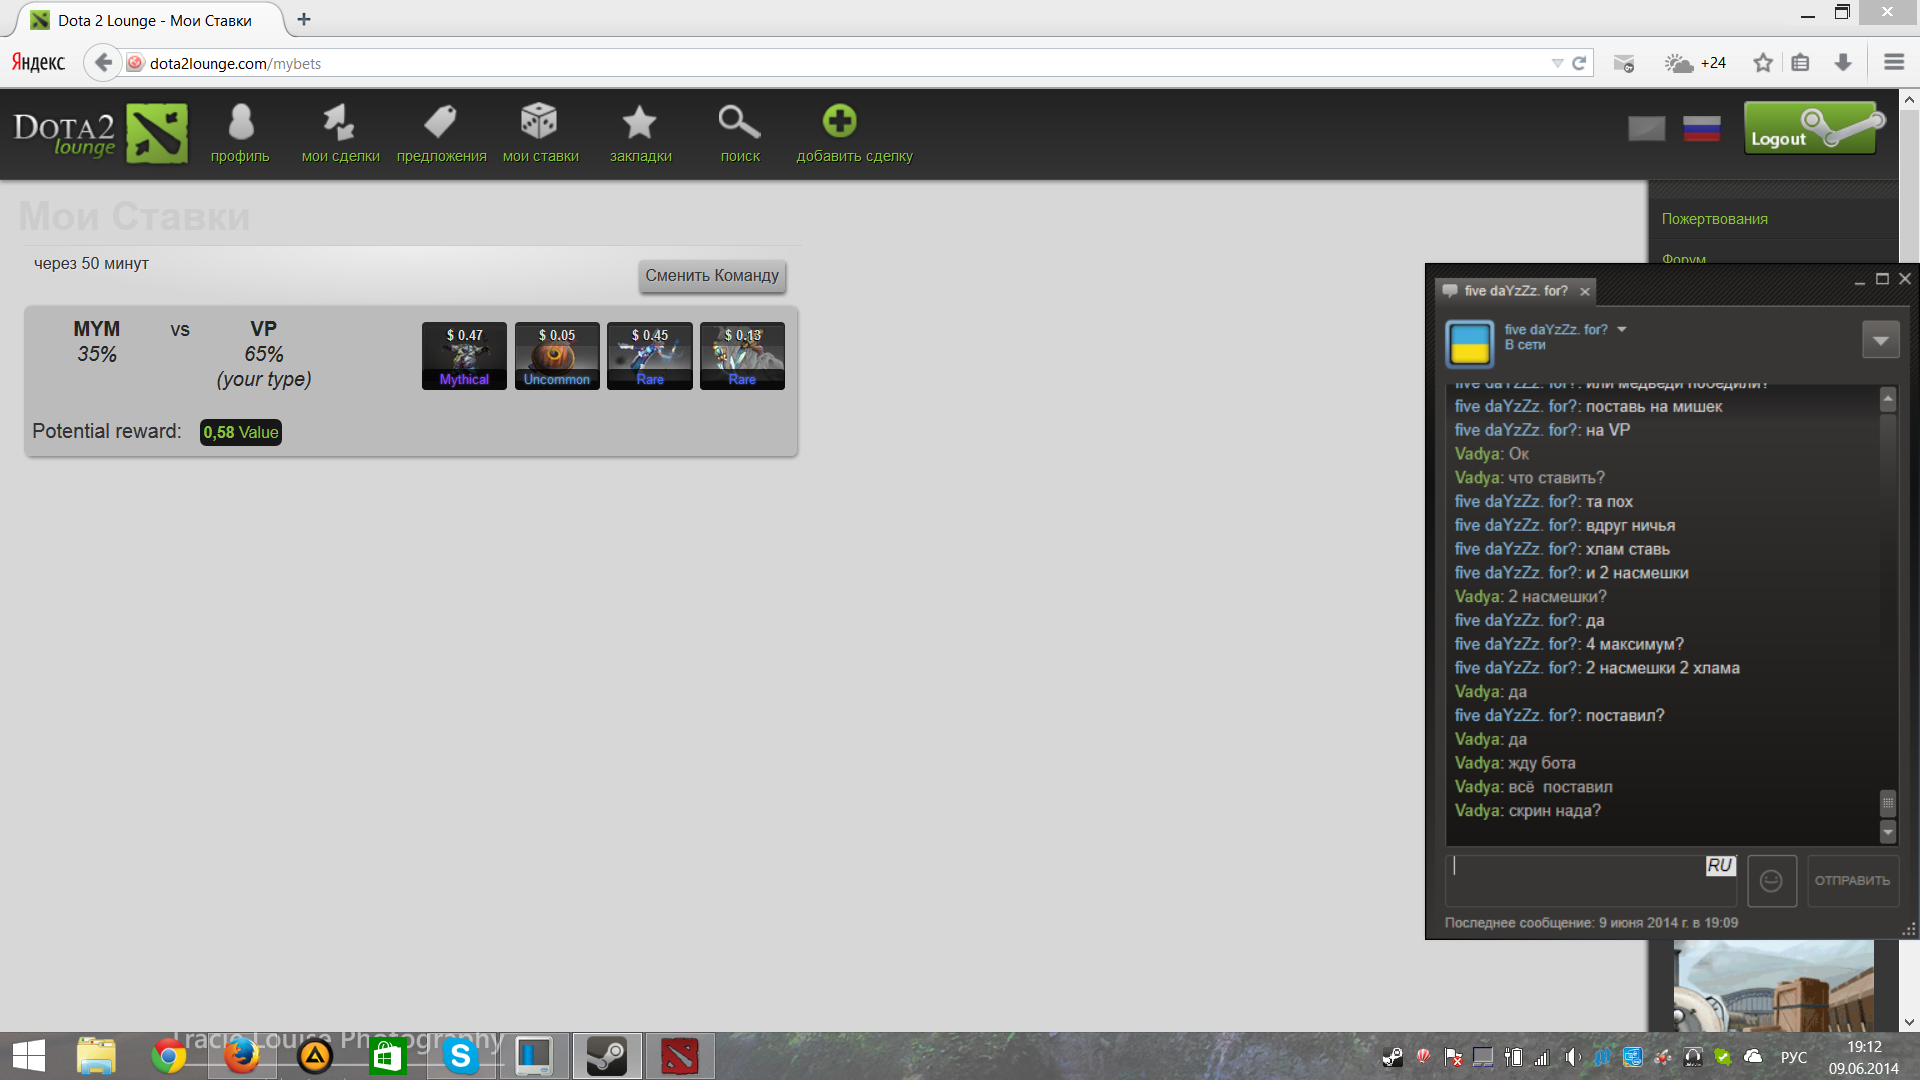The height and width of the screenshot is (1080, 1920).
Task: Click Яндекс logo in toolbar
Action: [x=38, y=63]
